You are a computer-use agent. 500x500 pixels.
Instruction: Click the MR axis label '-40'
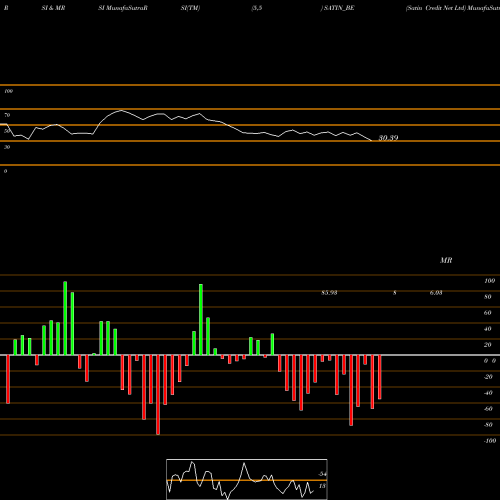click(488, 393)
